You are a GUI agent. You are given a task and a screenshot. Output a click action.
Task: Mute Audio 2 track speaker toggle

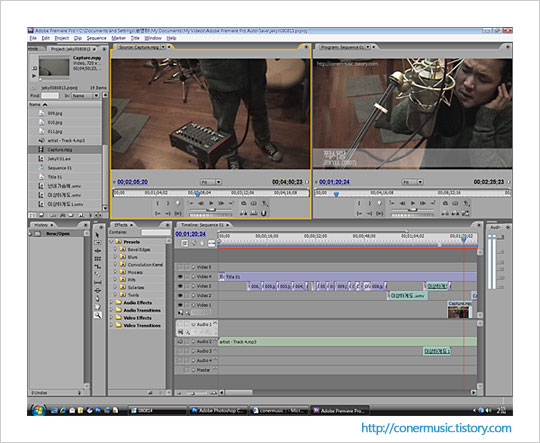[180, 342]
